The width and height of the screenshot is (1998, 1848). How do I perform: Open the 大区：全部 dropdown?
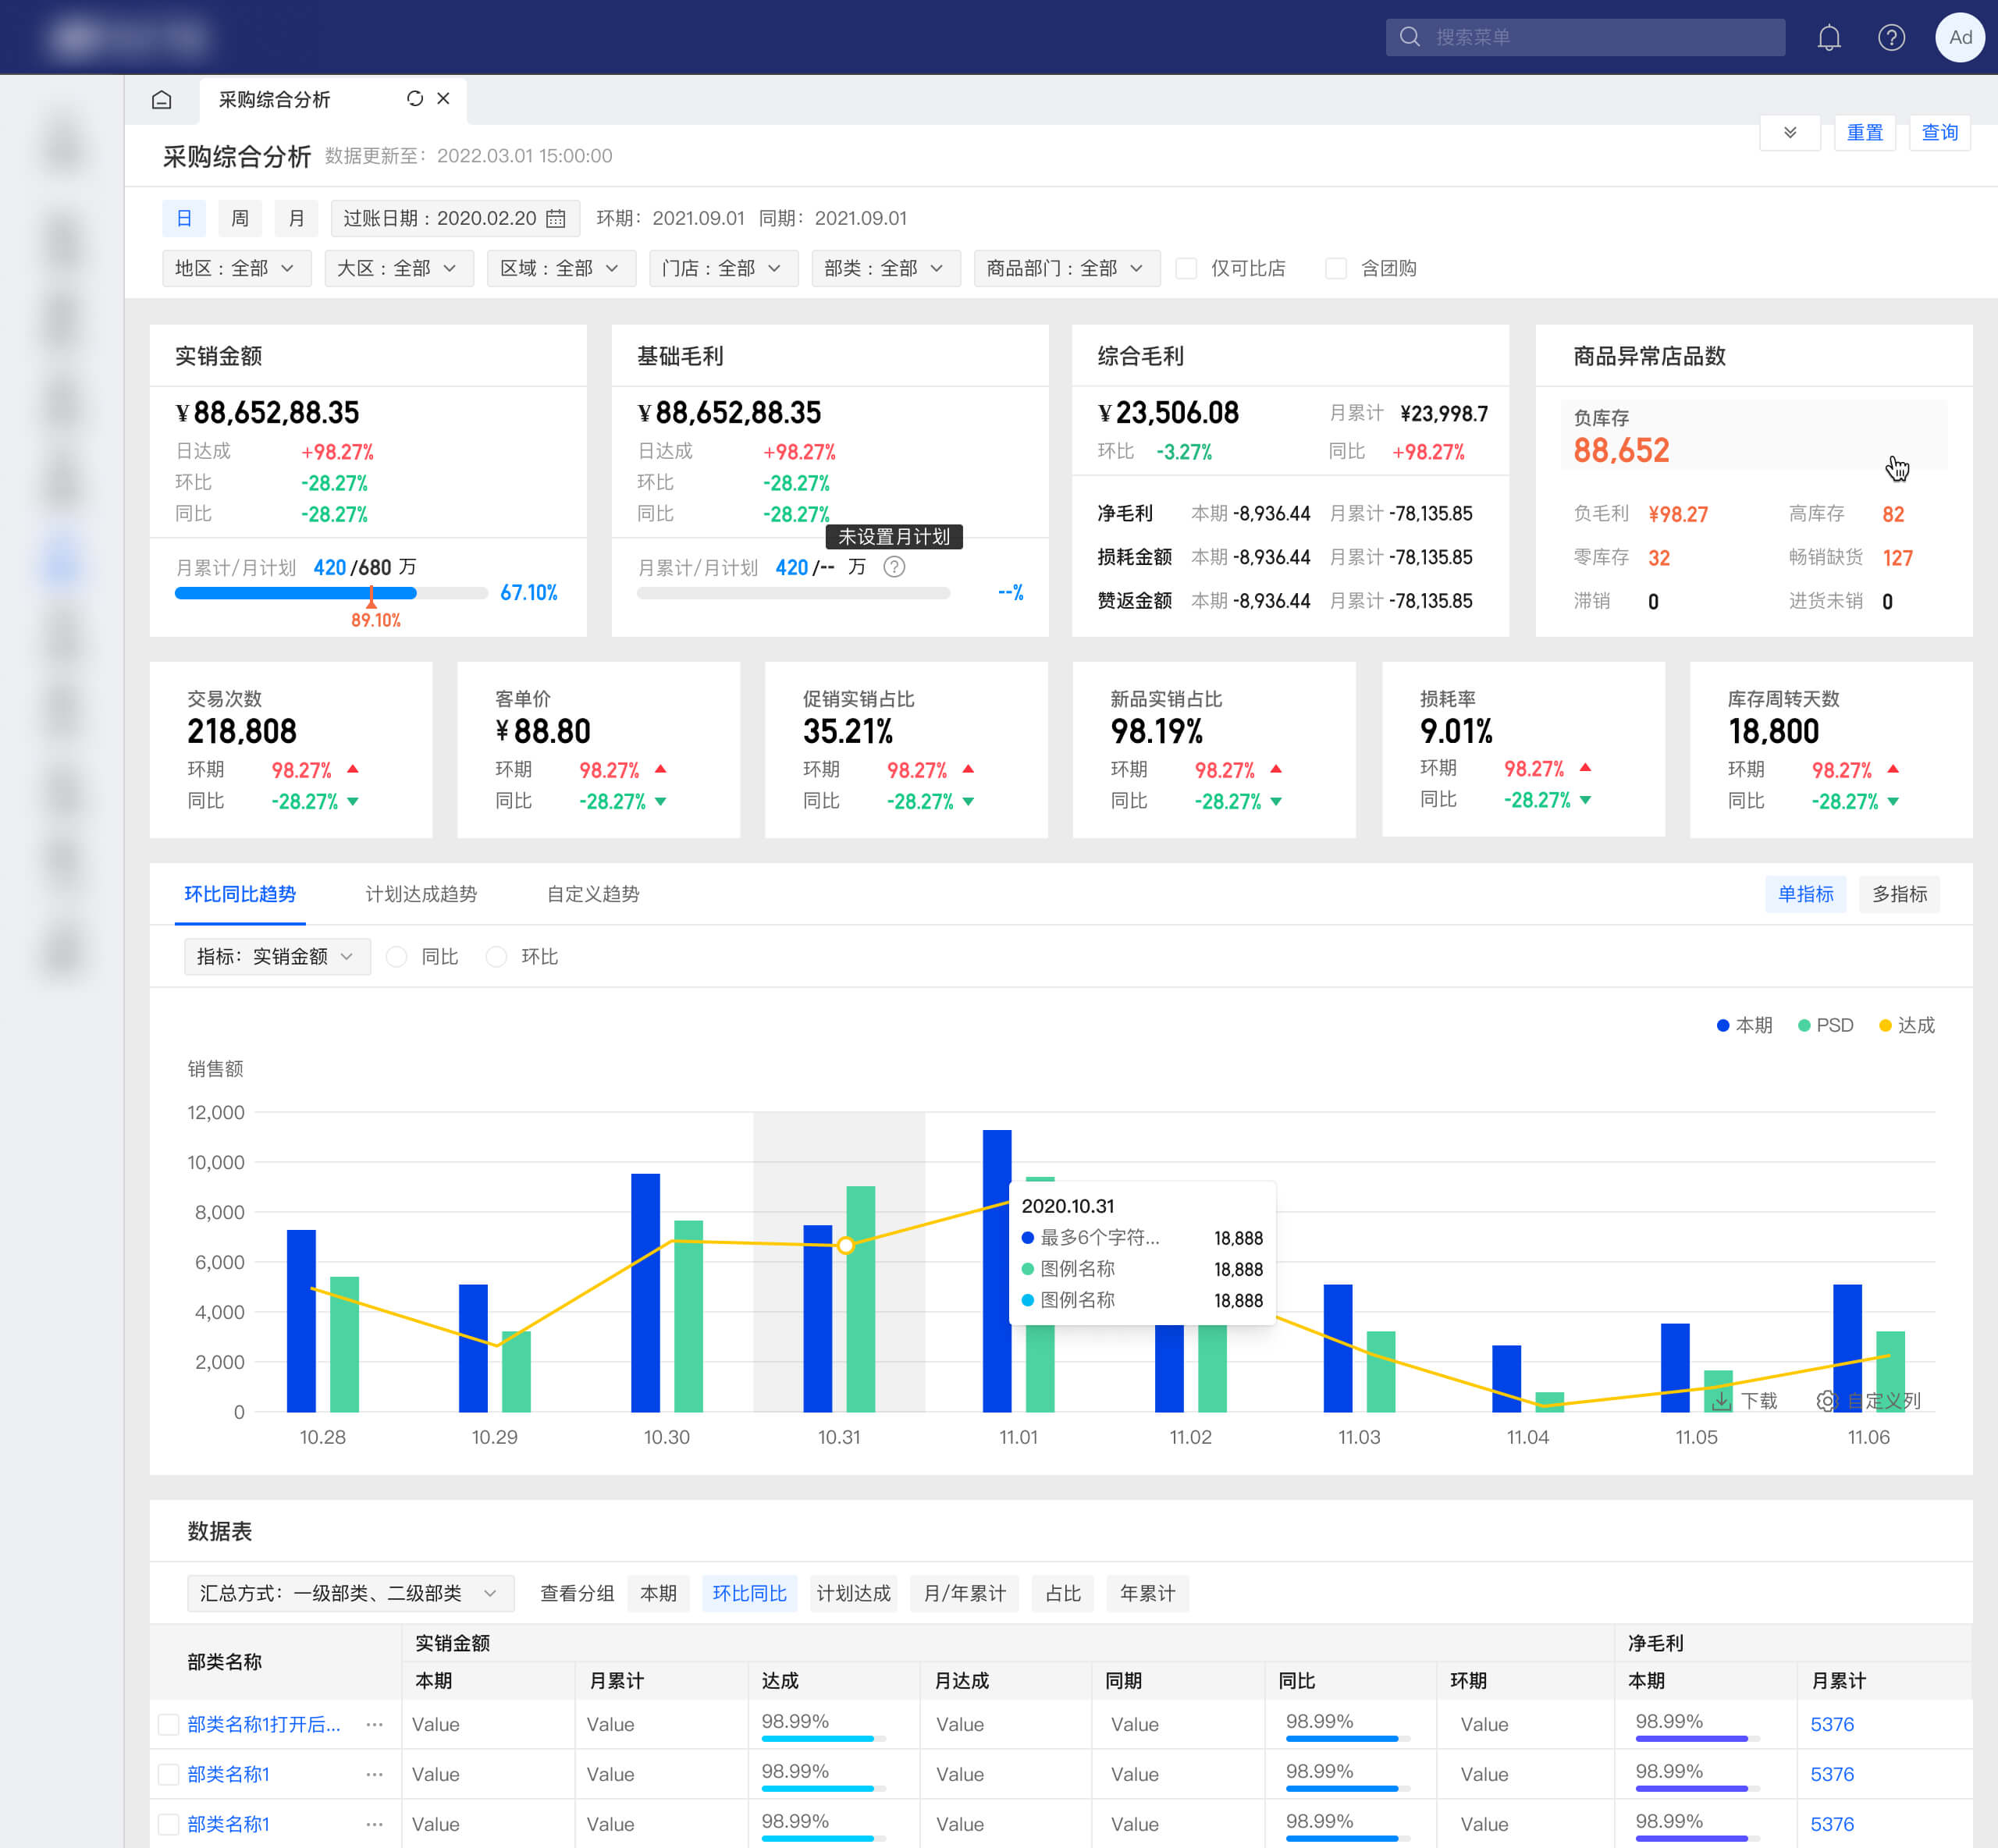(x=398, y=268)
